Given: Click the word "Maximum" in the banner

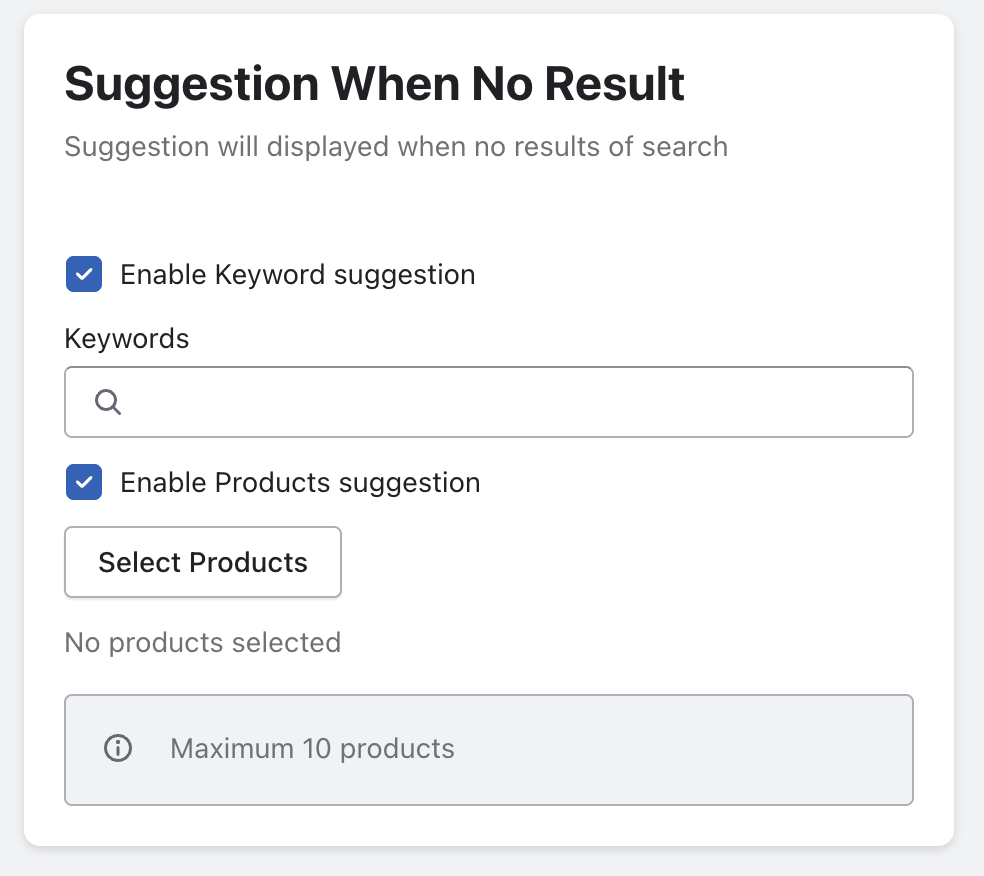Looking at the screenshot, I should coord(232,748).
